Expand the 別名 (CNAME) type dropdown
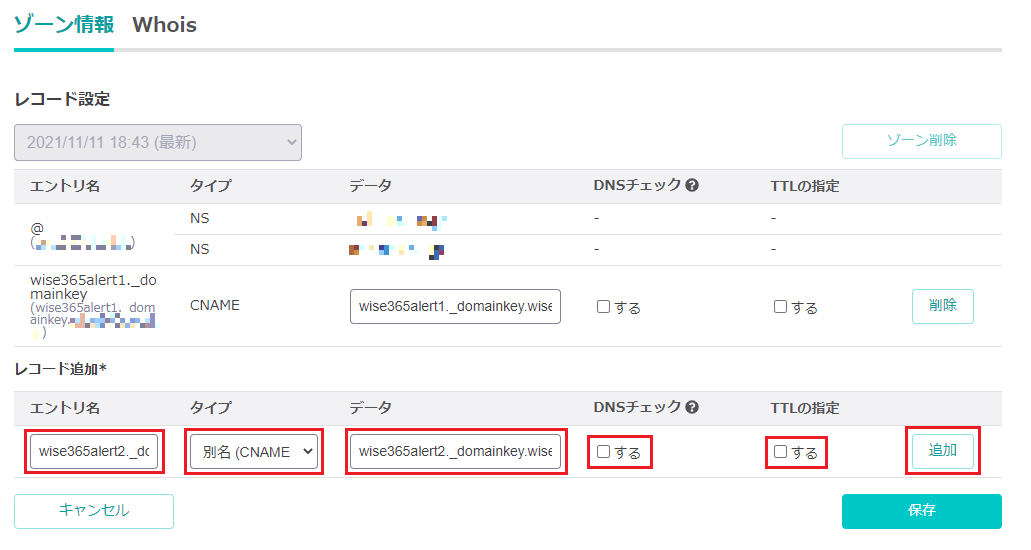 tap(253, 452)
